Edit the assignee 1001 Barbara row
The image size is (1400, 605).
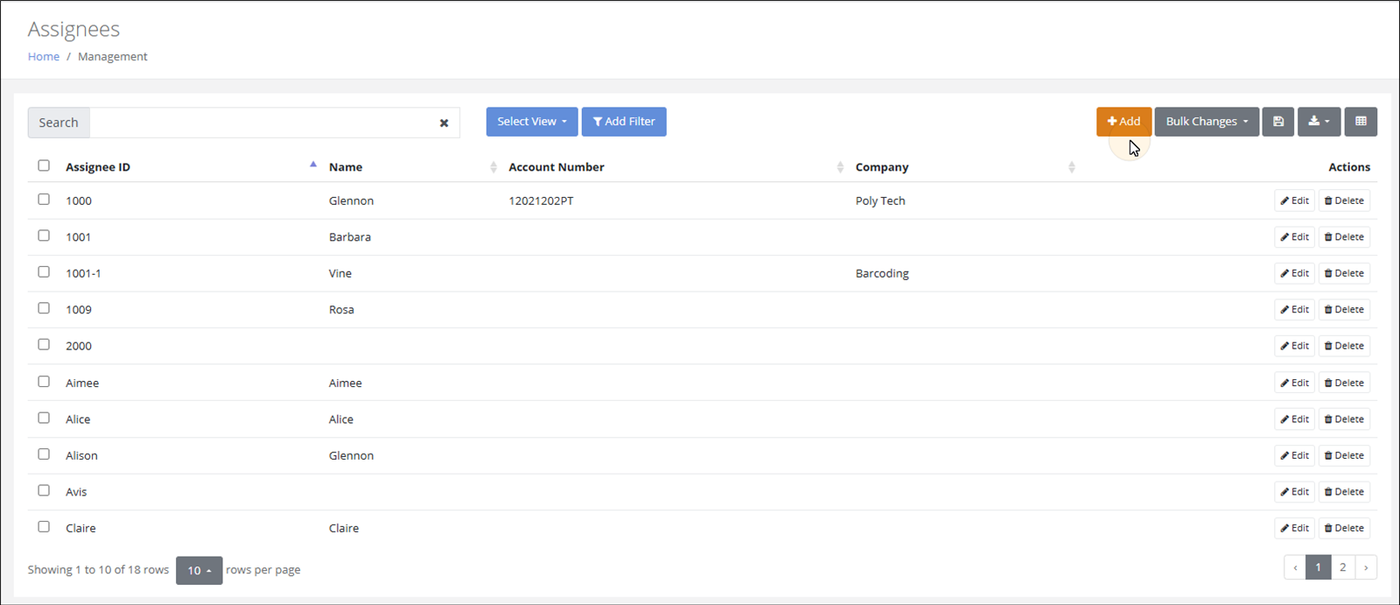tap(1294, 237)
